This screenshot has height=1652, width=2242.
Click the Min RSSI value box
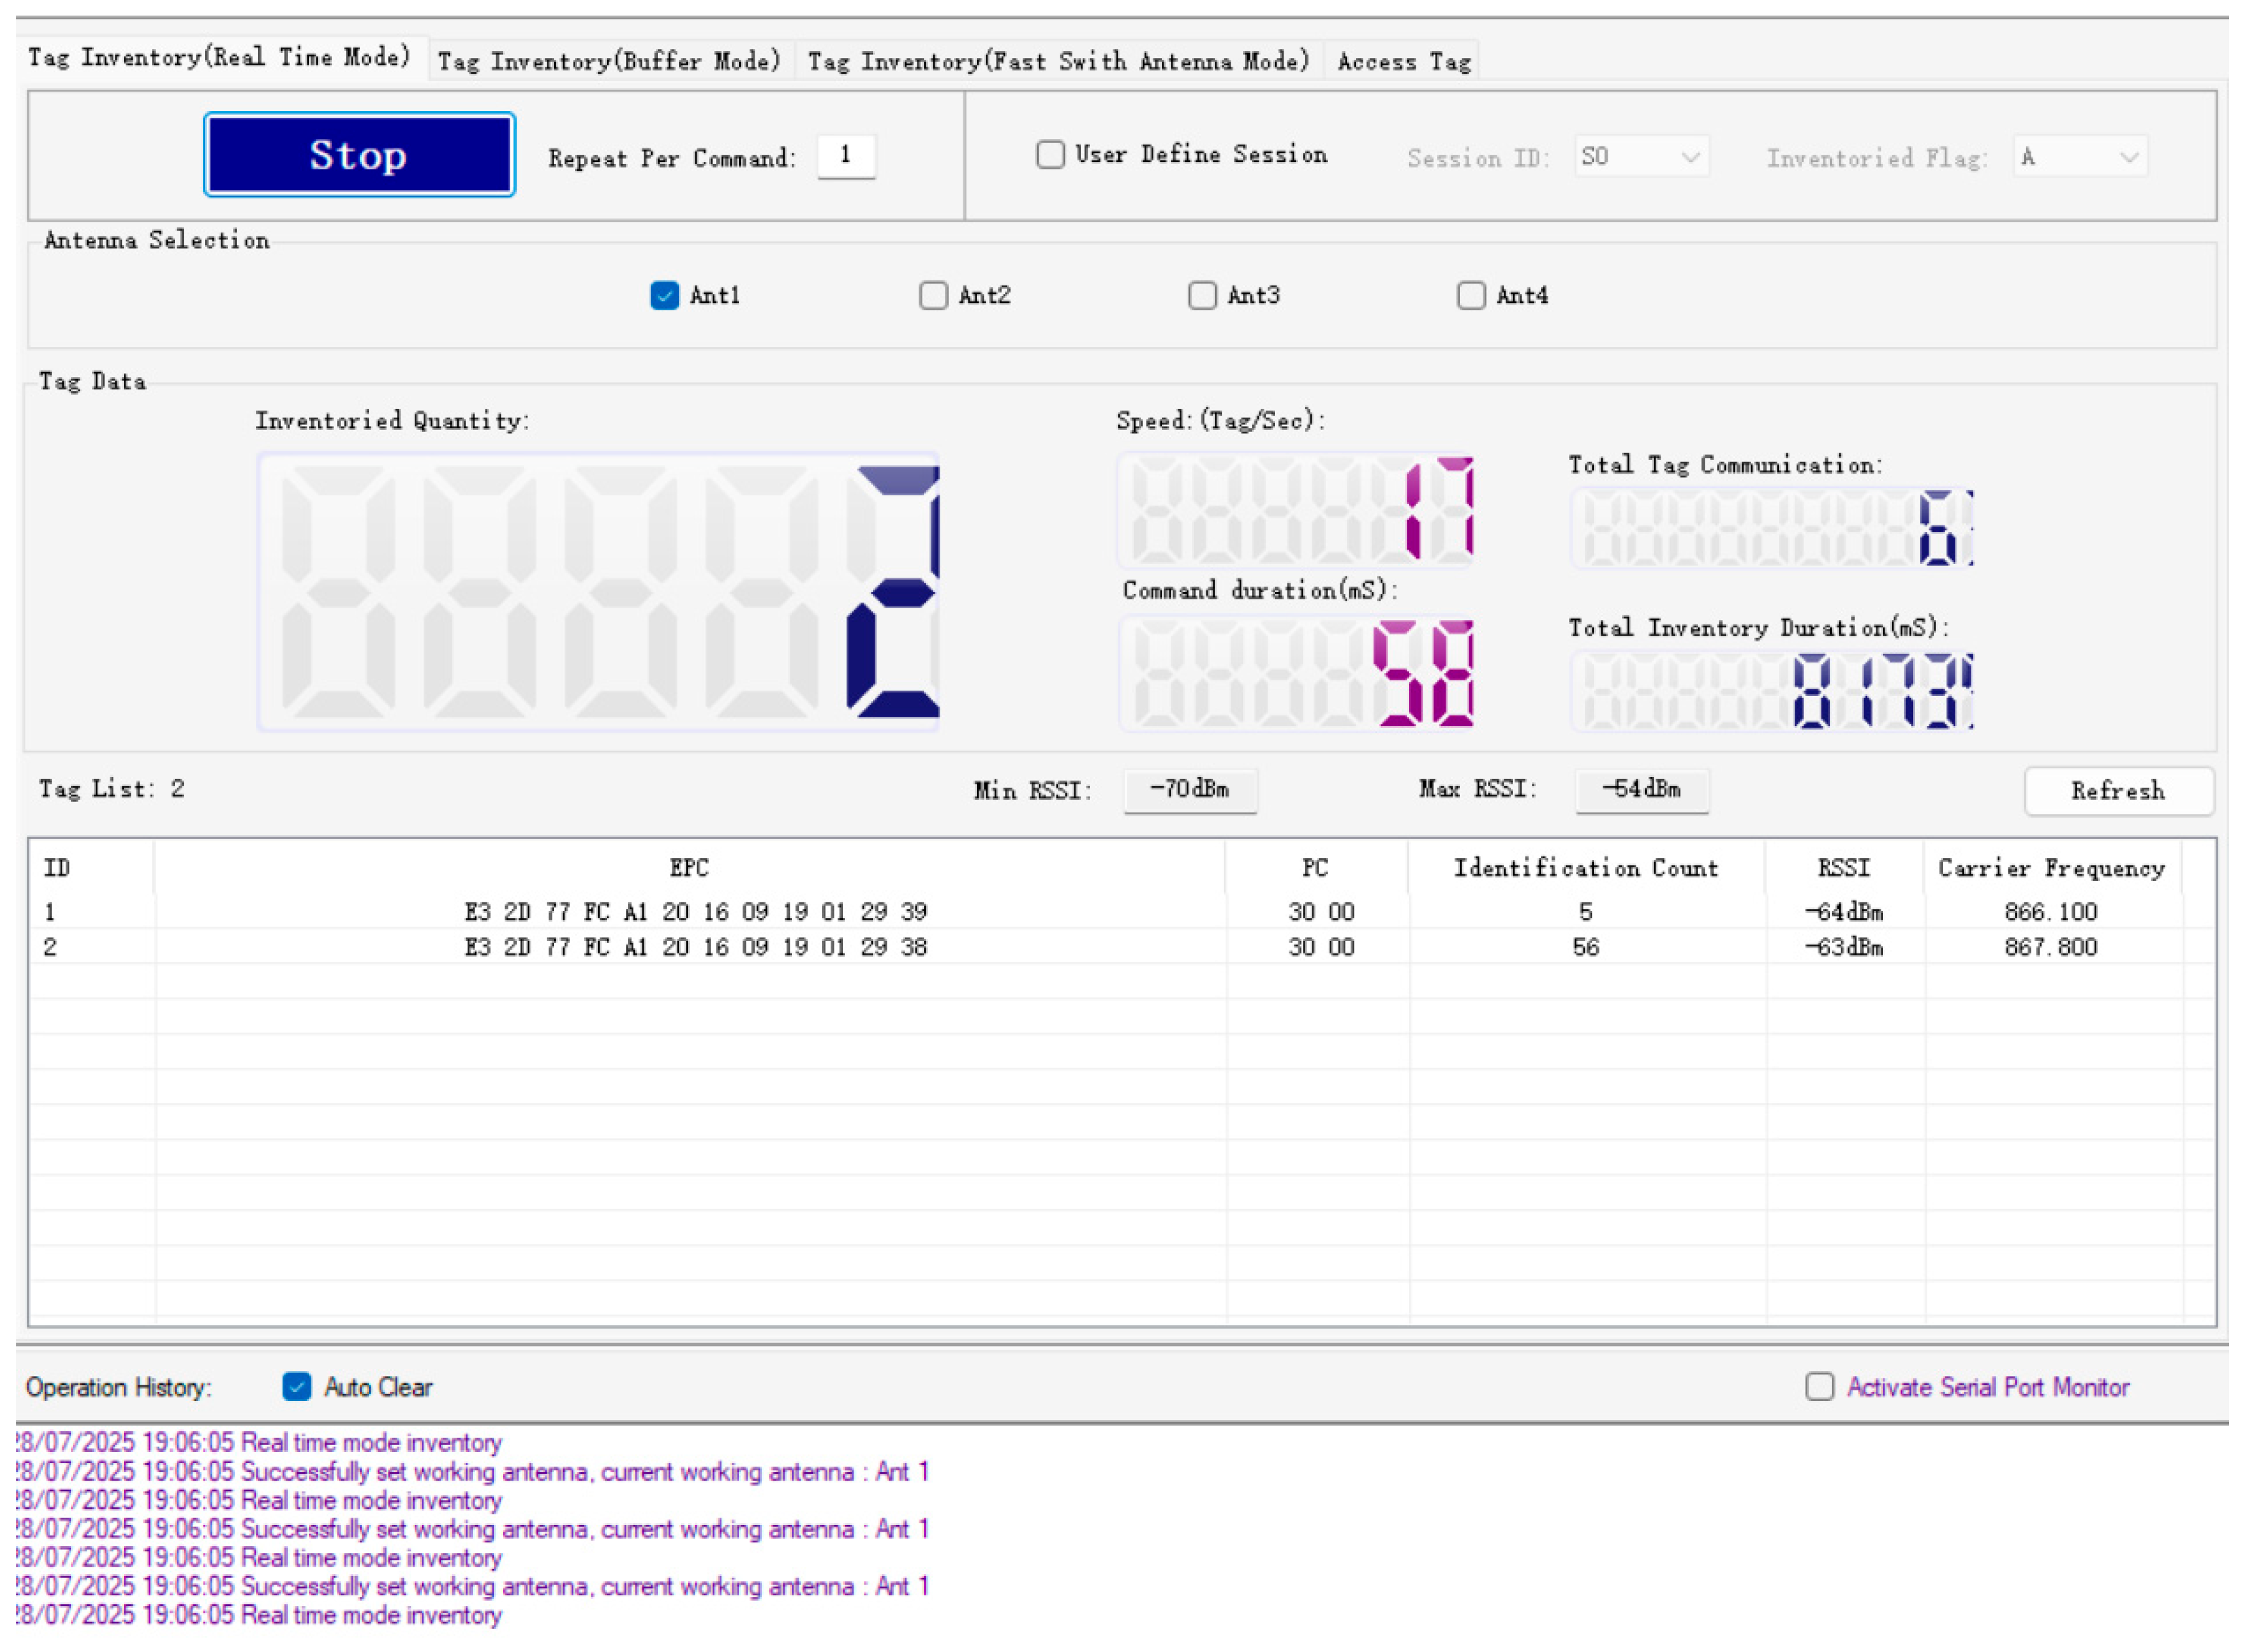pos(1189,790)
